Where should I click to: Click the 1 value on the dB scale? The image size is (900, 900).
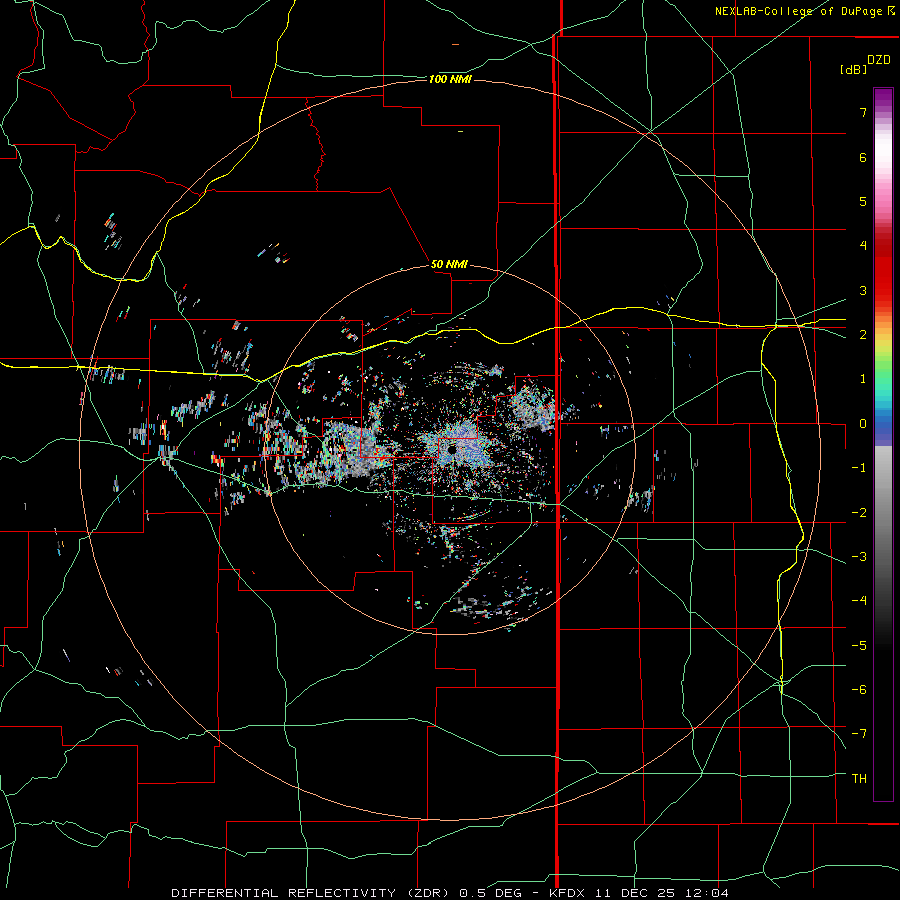coord(863,379)
